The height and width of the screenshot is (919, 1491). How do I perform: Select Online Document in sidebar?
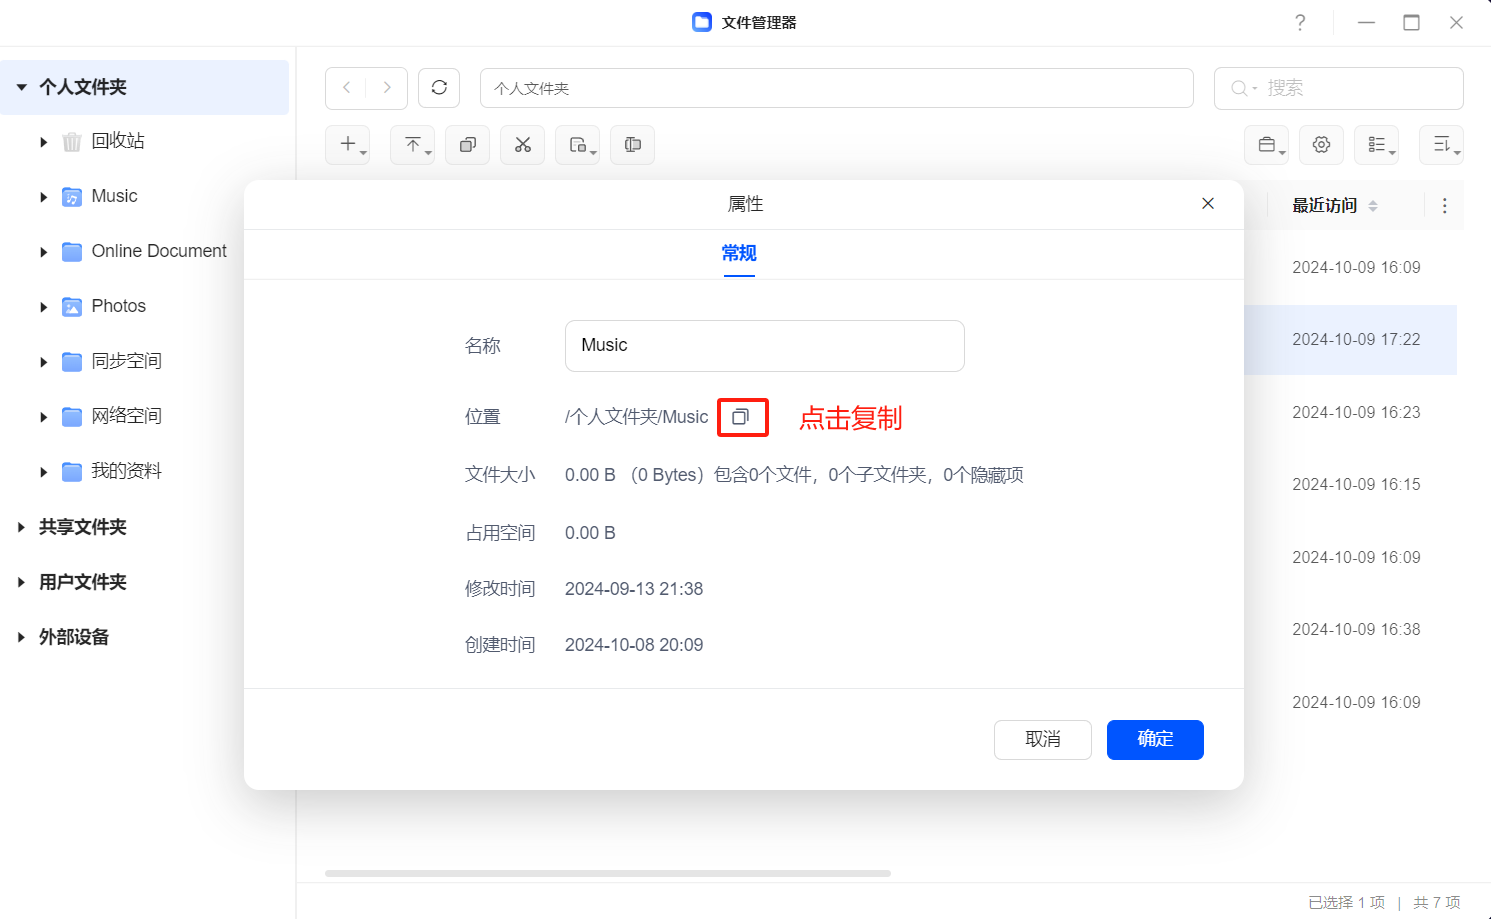tap(159, 251)
